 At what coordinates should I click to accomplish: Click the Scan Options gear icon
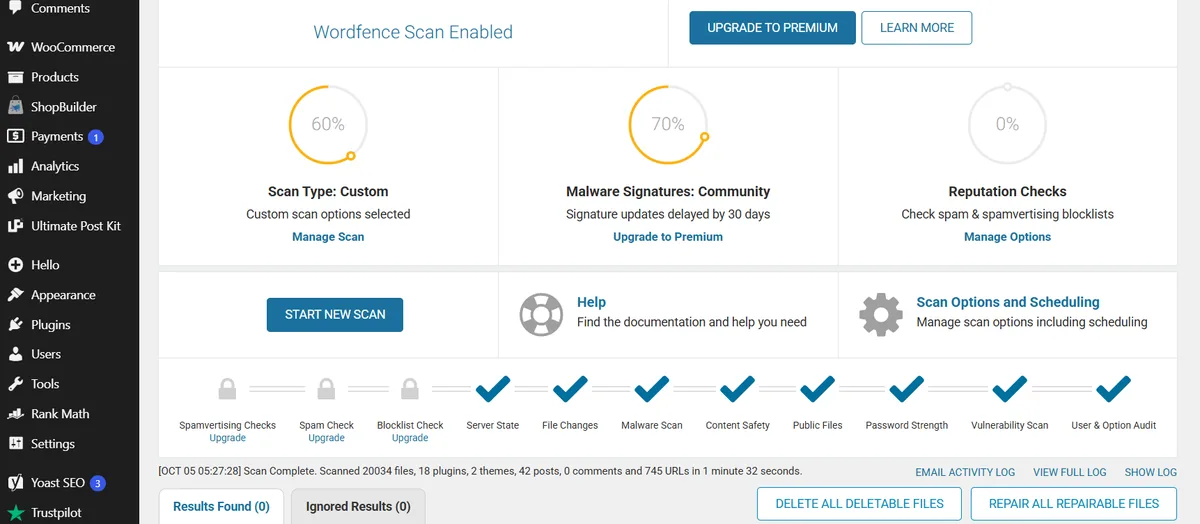[x=881, y=314]
